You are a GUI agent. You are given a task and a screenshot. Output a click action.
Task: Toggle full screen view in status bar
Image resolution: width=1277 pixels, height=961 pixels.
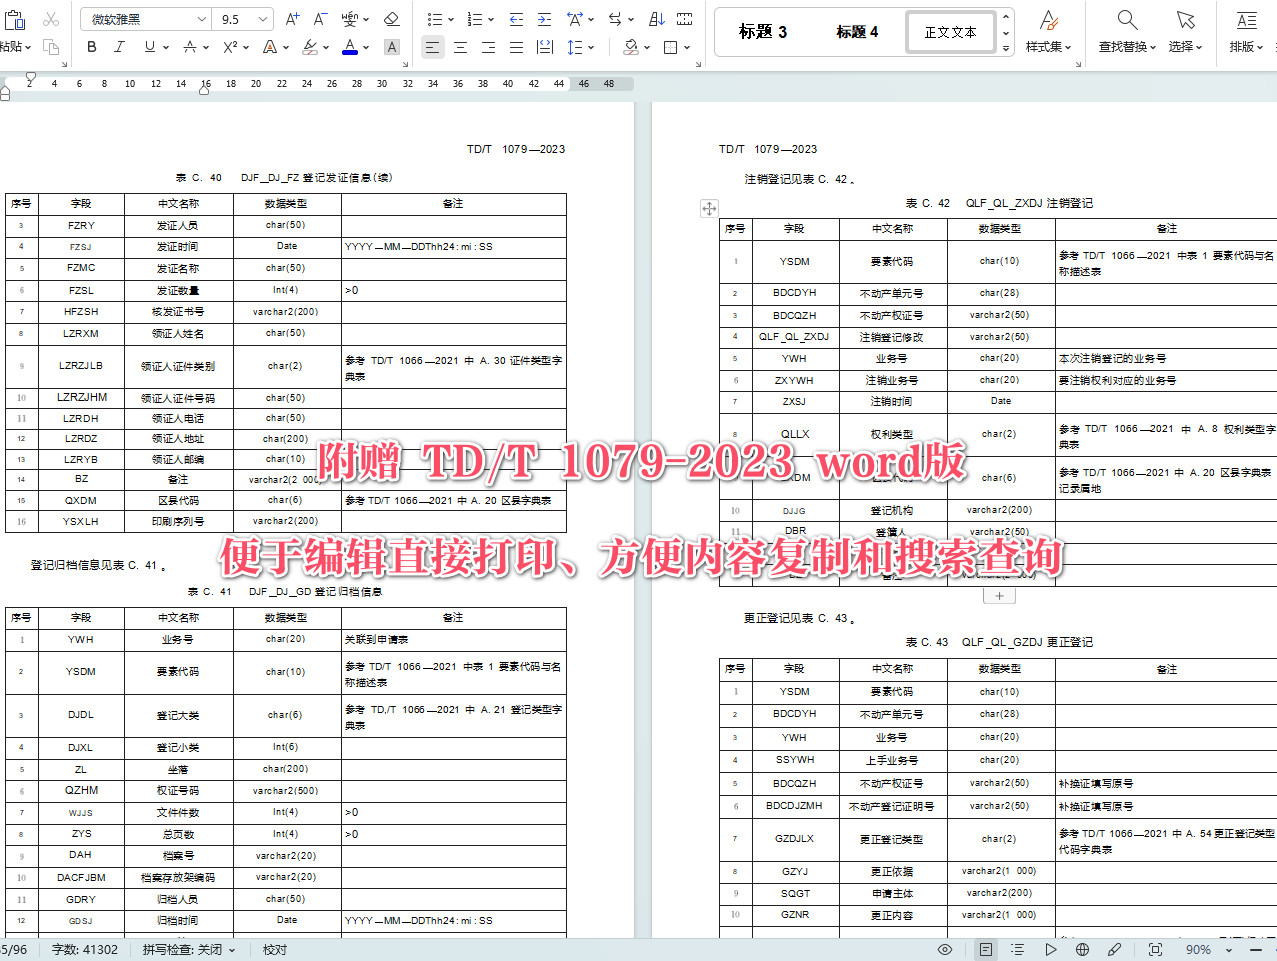[x=1155, y=949]
